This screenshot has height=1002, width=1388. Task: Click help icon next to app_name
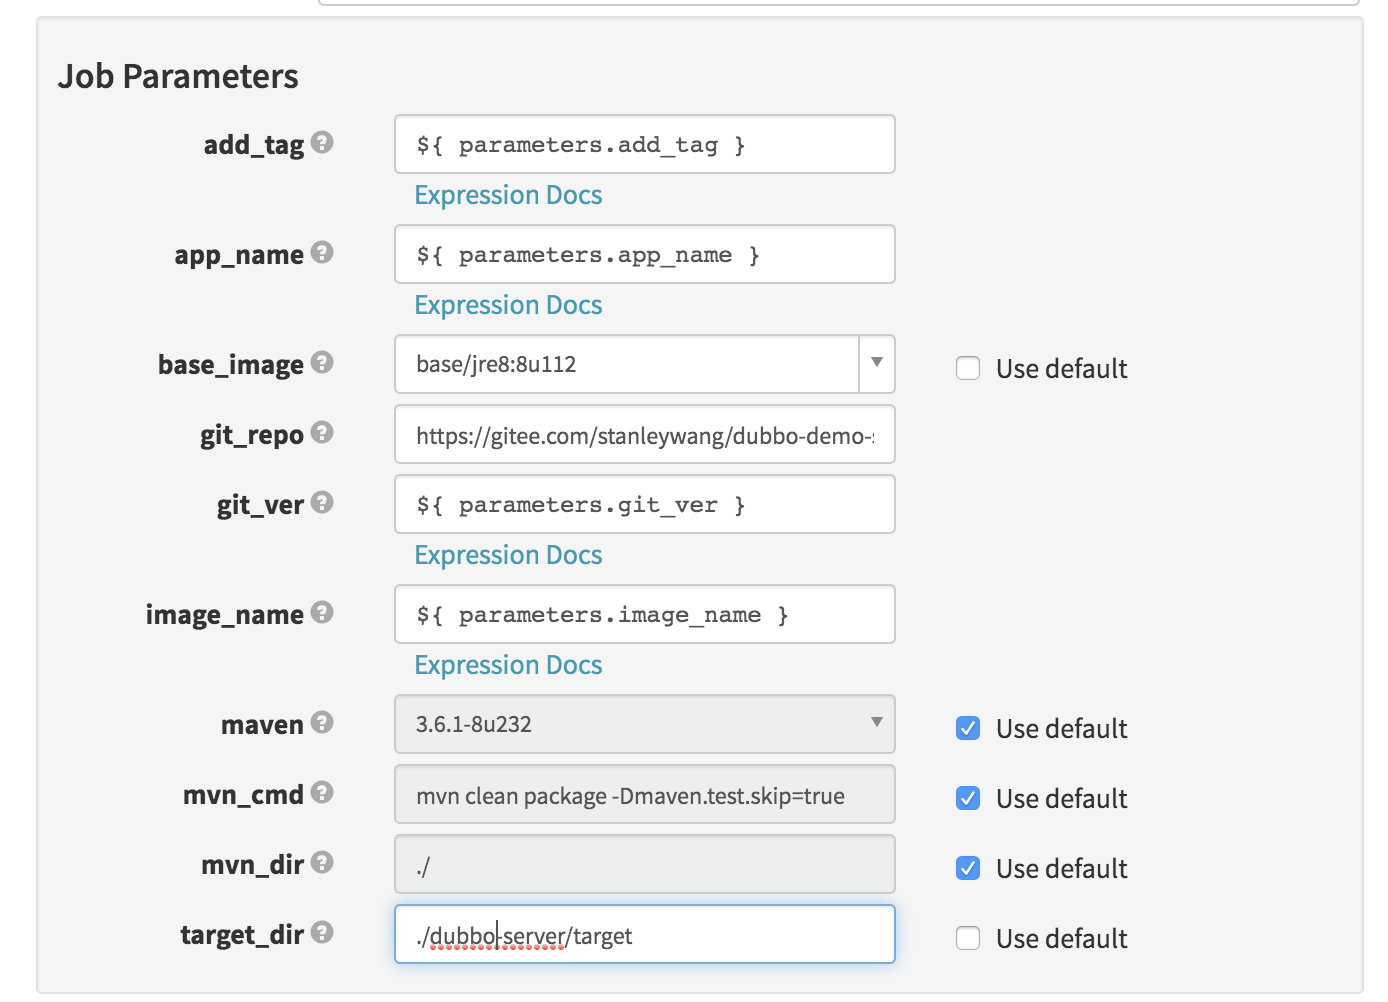pos(322,252)
